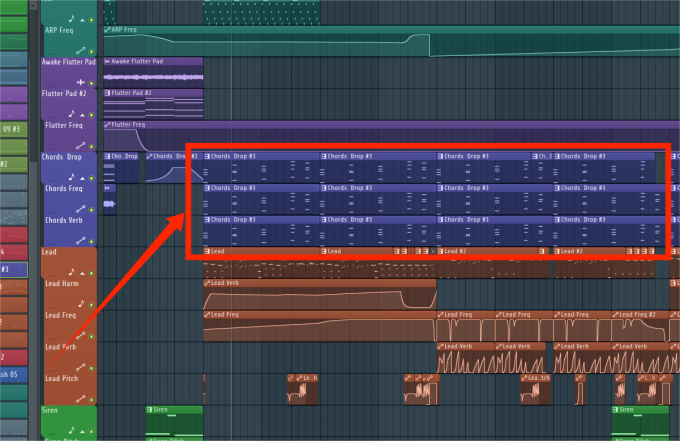Select the Cho..Drop pattern clip
Screen dimensions: 680x441
[121, 167]
